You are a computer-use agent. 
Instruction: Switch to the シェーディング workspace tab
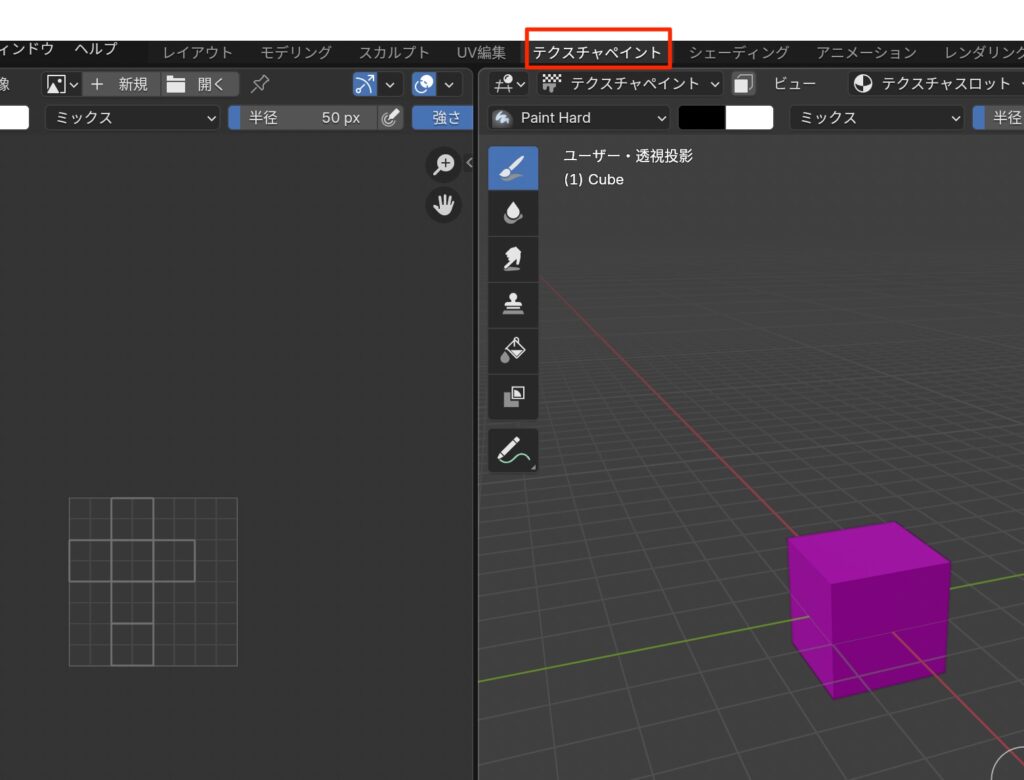click(738, 52)
